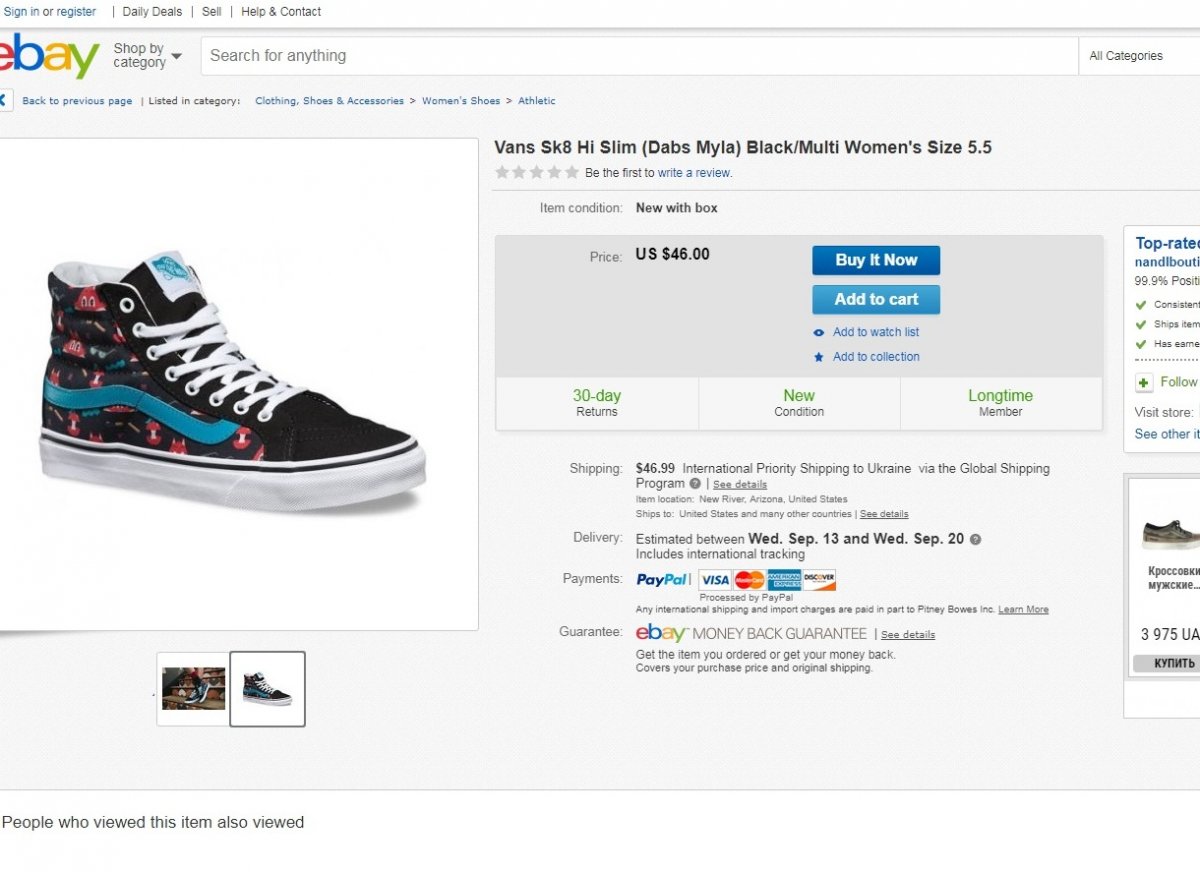
Task: Click the star icon beside collection
Action: tap(819, 357)
